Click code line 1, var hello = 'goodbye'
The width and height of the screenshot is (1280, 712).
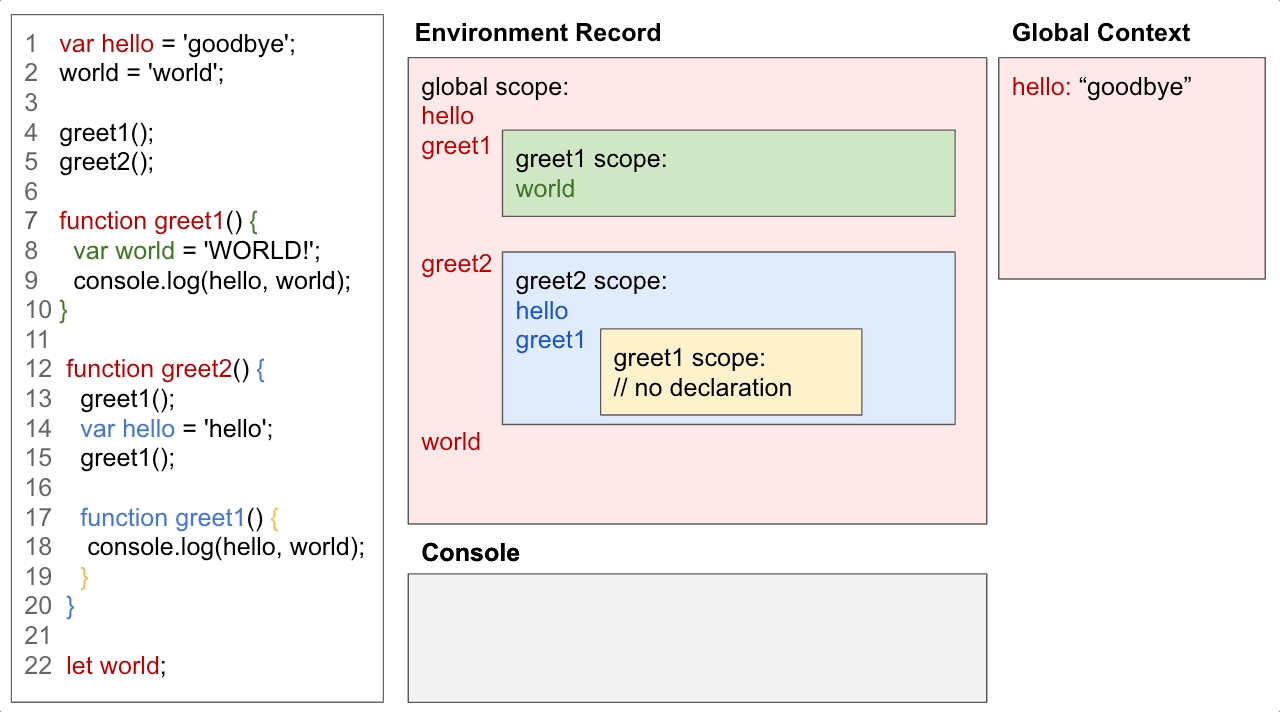[x=177, y=44]
